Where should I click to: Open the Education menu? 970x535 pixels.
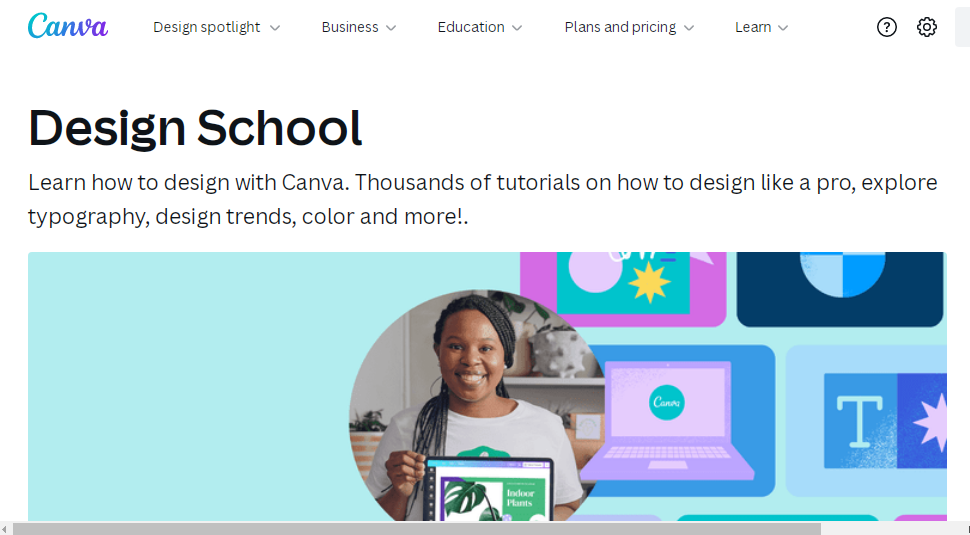(x=480, y=27)
